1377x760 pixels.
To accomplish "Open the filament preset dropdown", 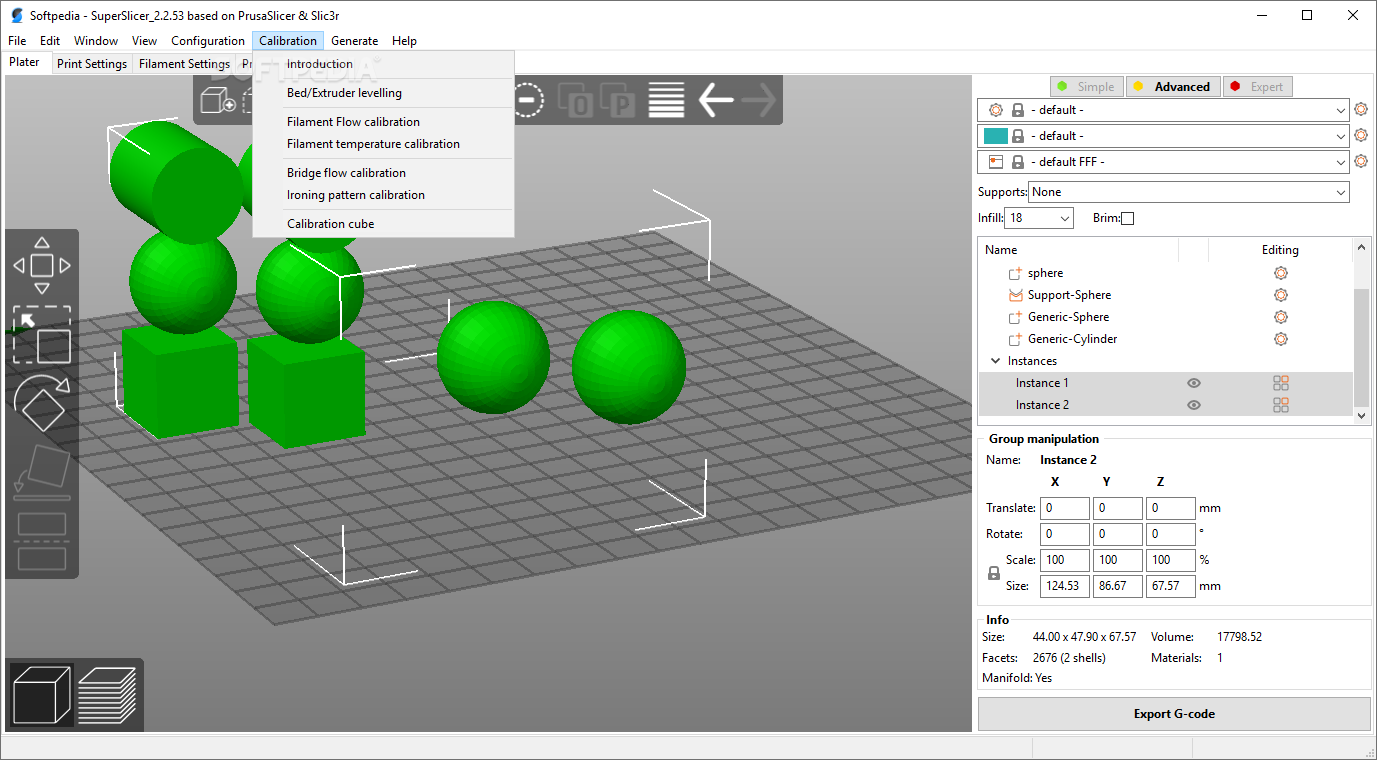I will pos(1163,136).
